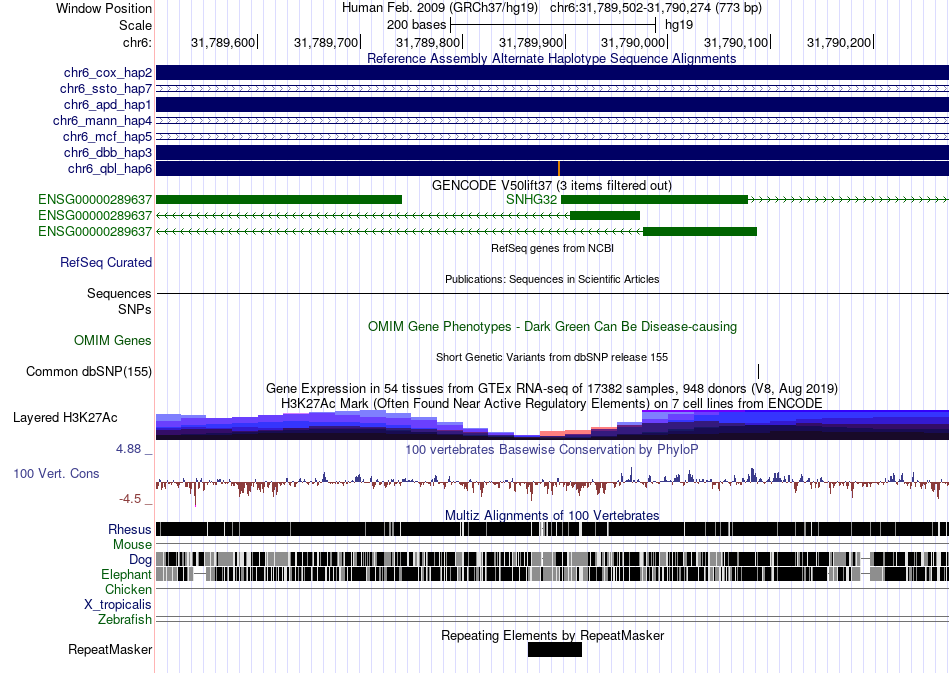Open the GENCODE V50lift37 track title

coord(551,185)
